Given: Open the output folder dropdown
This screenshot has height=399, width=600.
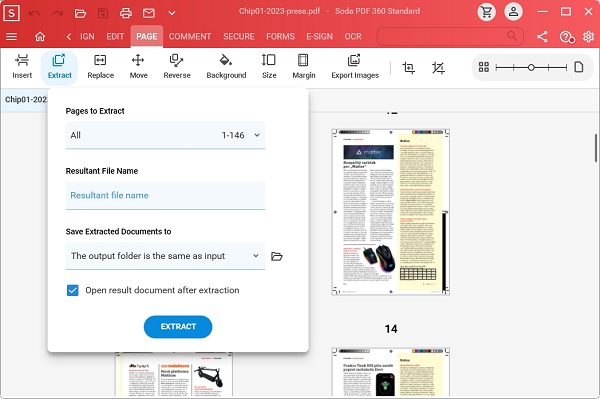Looking at the screenshot, I should pyautogui.click(x=165, y=256).
